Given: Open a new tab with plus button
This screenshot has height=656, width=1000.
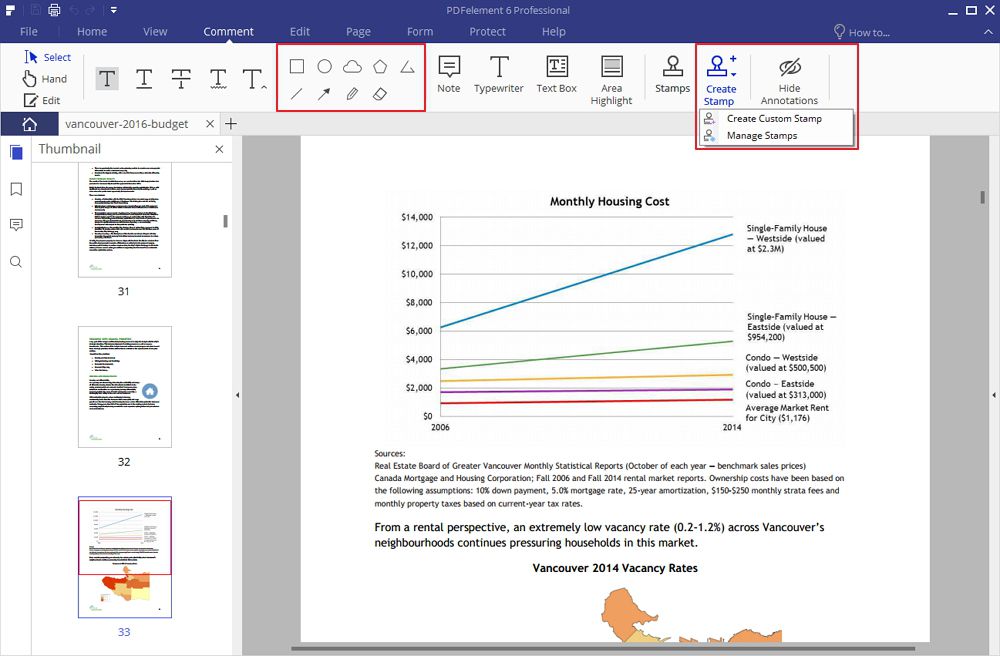Looking at the screenshot, I should [231, 124].
